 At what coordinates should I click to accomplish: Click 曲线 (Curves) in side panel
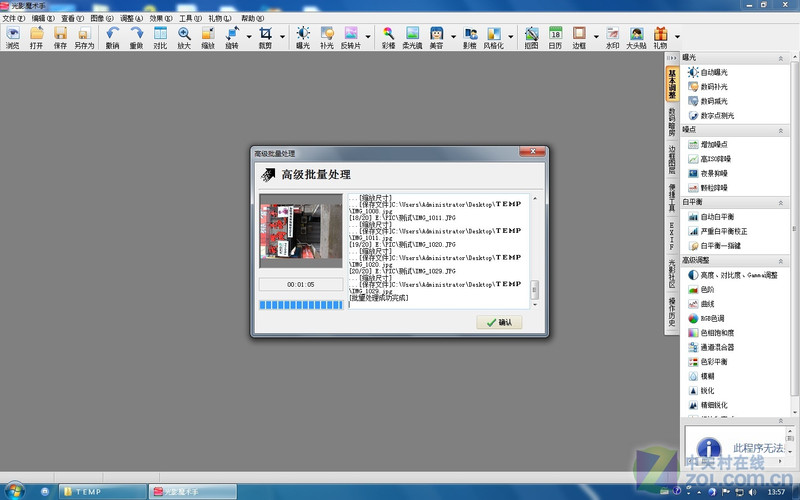coord(702,304)
